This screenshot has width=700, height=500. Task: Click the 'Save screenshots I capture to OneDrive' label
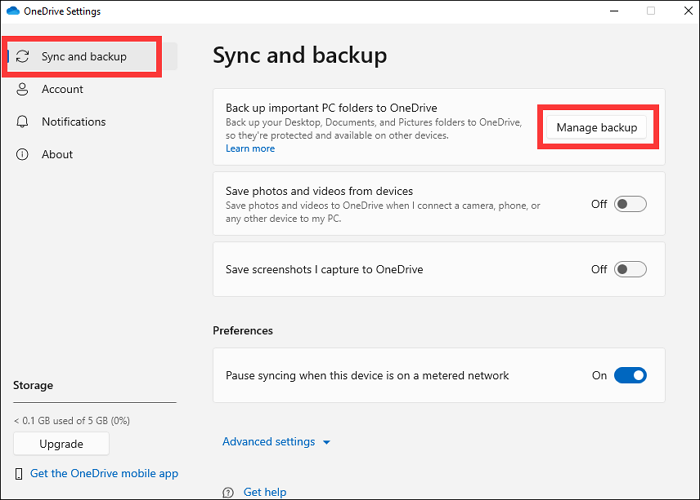pyautogui.click(x=324, y=269)
